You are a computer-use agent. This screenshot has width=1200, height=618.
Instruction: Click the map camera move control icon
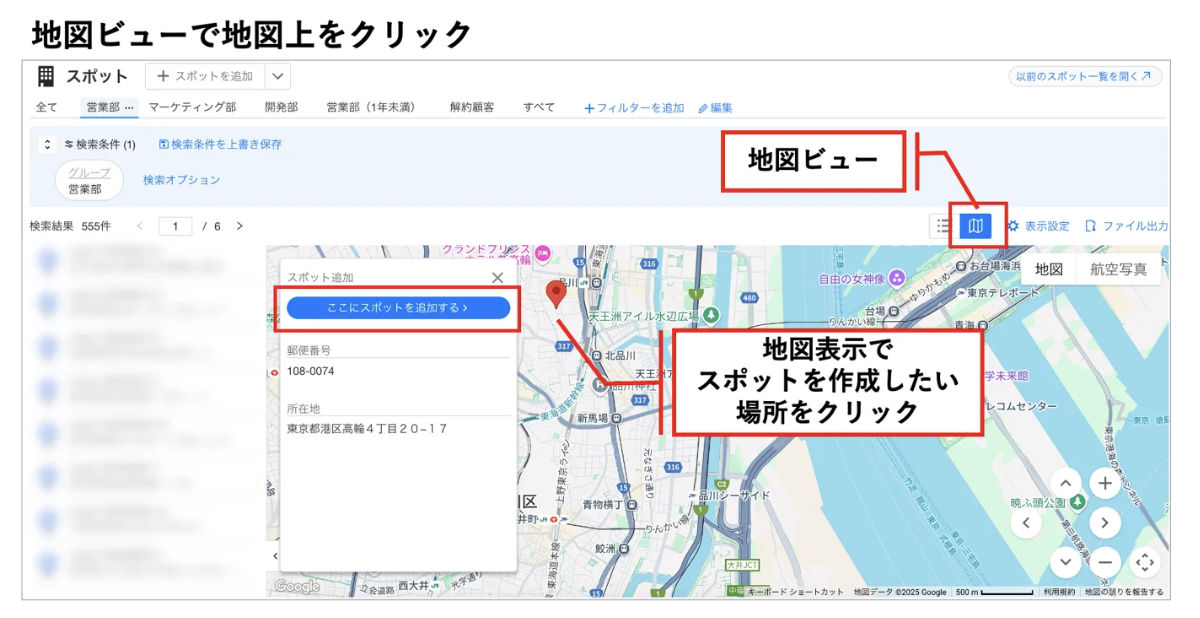point(1144,562)
